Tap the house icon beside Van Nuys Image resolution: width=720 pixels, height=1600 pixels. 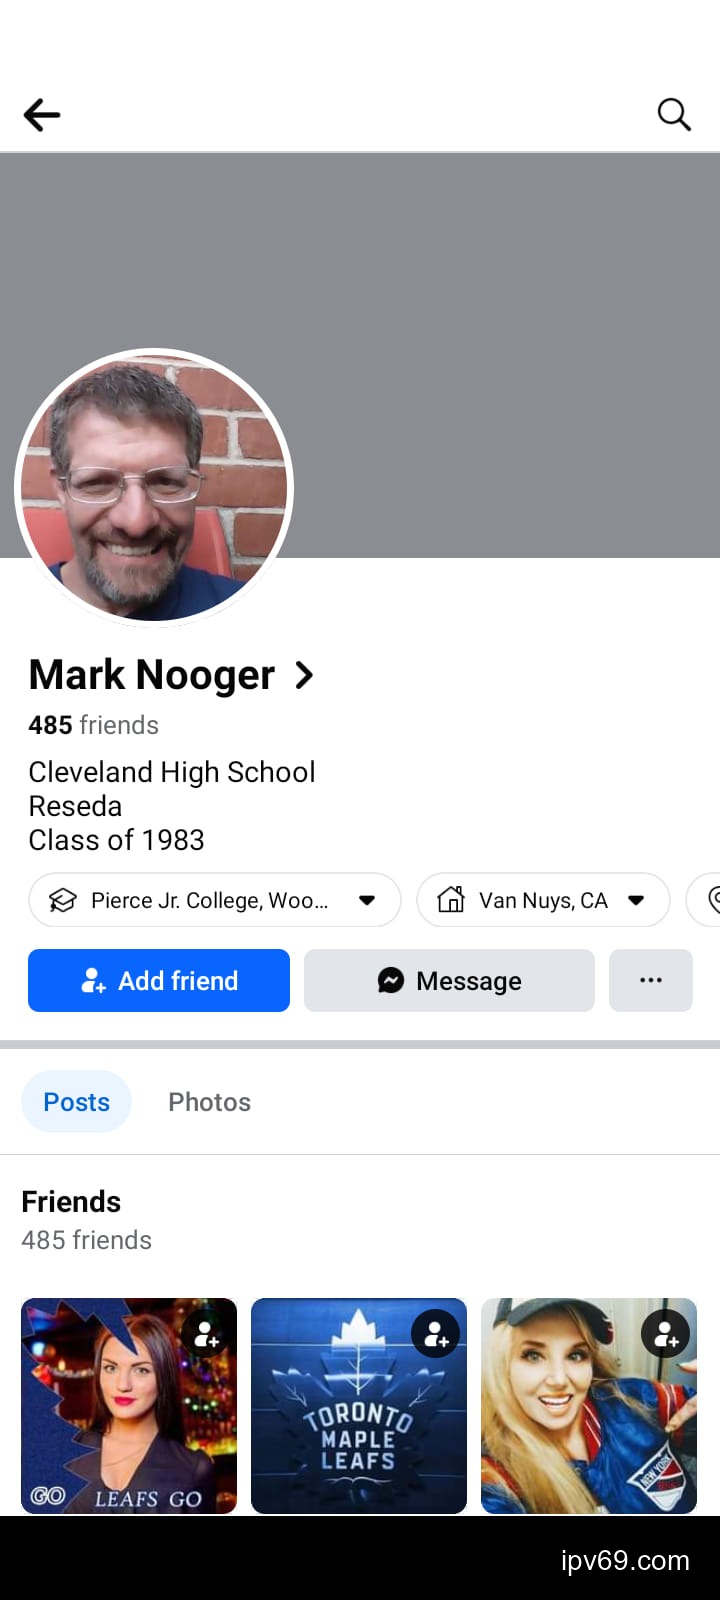click(x=451, y=900)
